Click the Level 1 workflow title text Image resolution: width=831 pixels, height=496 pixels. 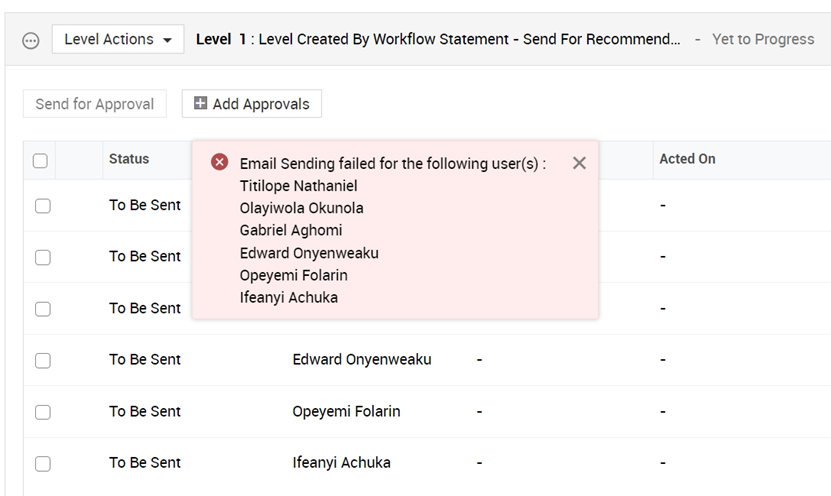click(438, 40)
